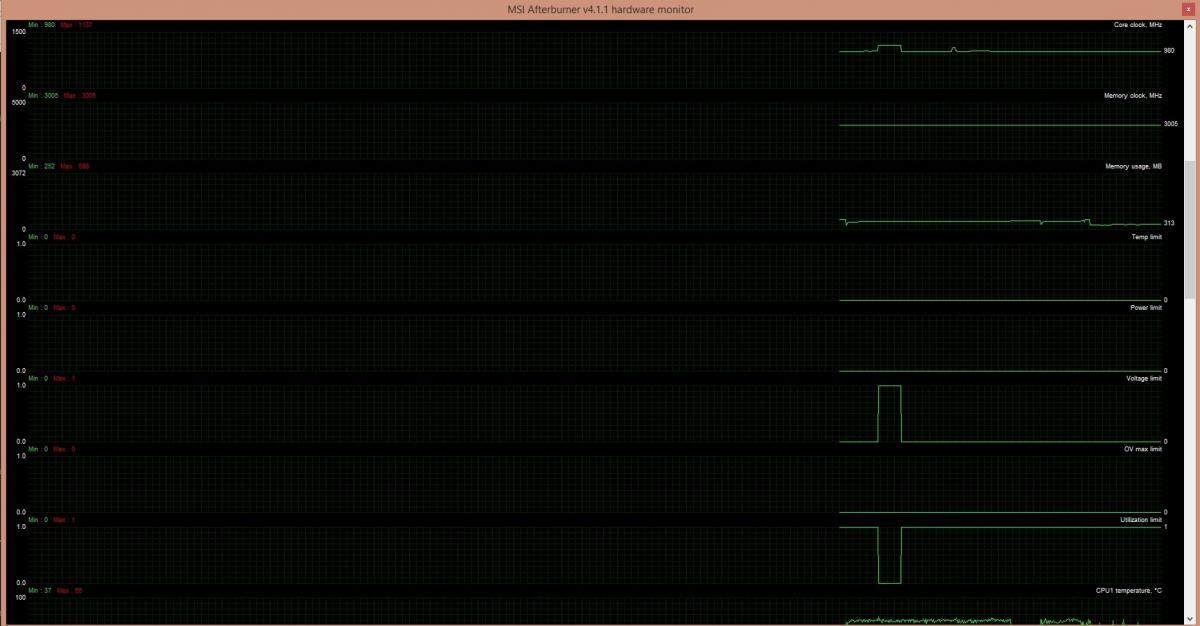Click the Utilization limit graph's dip
1200x626 pixels.
point(889,554)
